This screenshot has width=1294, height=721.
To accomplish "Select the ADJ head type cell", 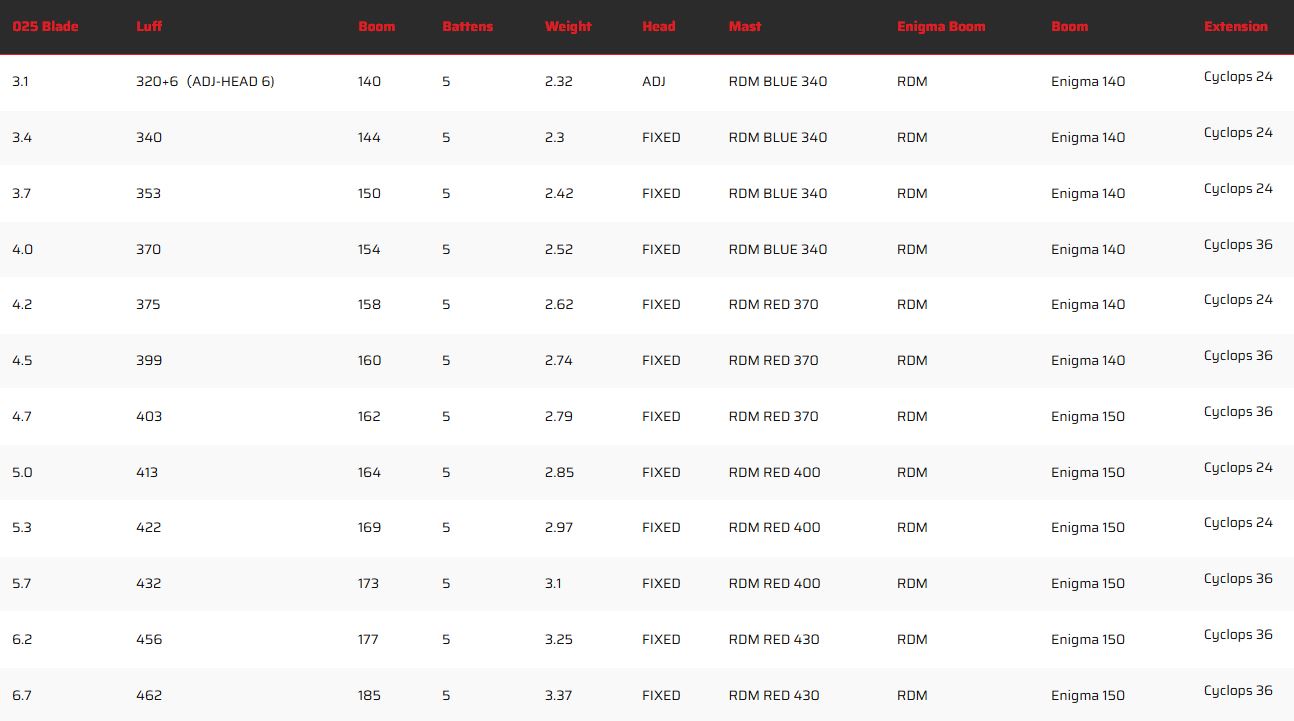I will coord(653,82).
